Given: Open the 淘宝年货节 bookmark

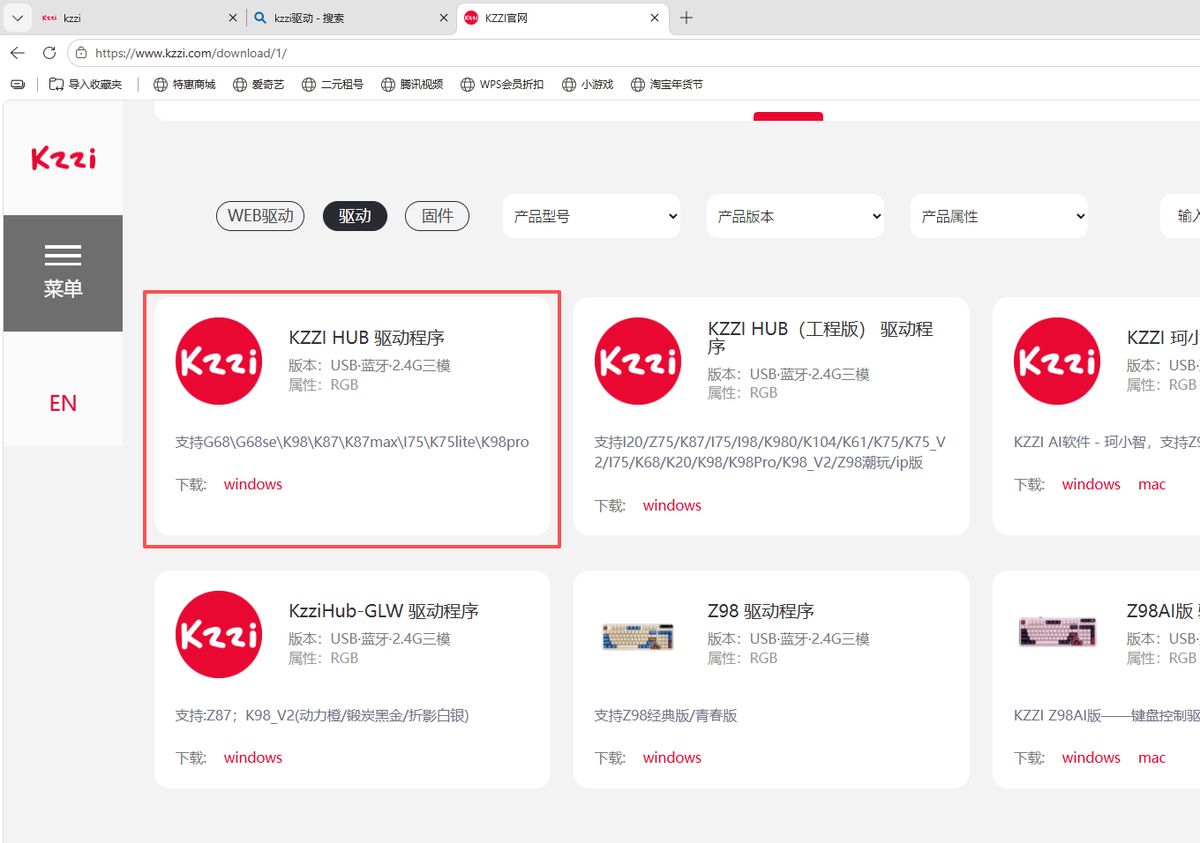Looking at the screenshot, I should pos(667,85).
